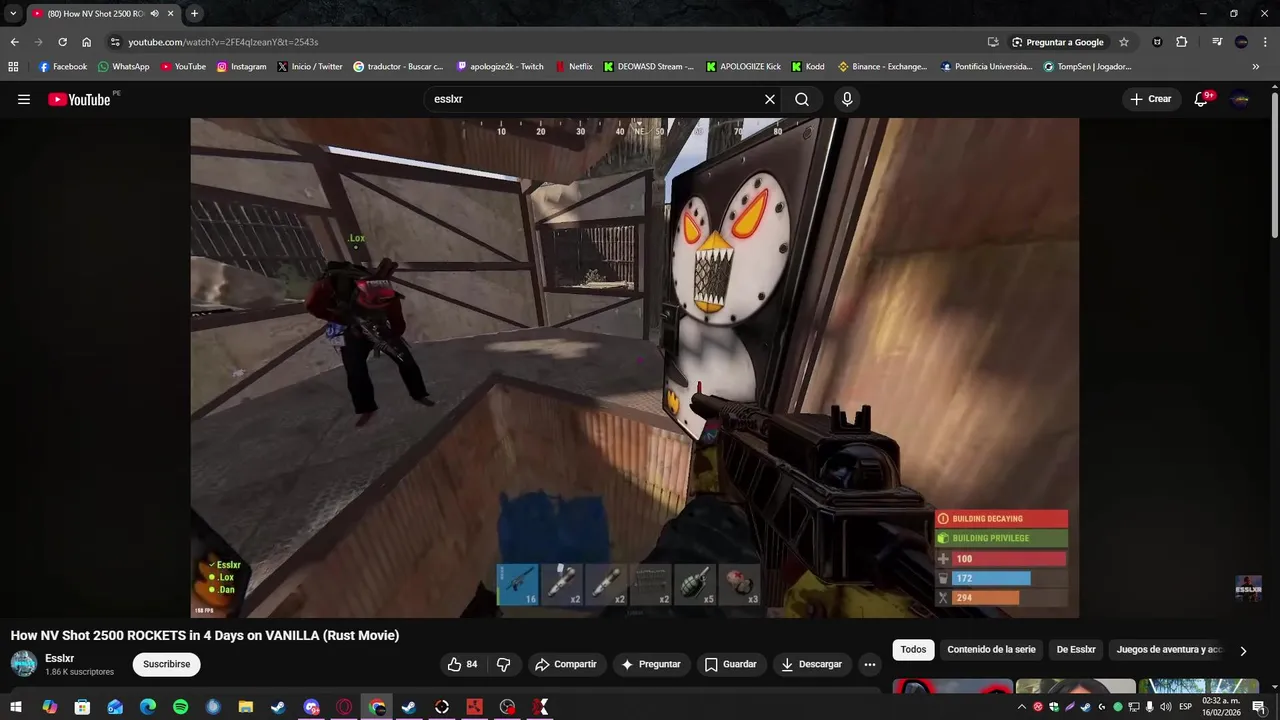Show more filter chips with right arrow
The height and width of the screenshot is (720, 1280).
coord(1243,650)
